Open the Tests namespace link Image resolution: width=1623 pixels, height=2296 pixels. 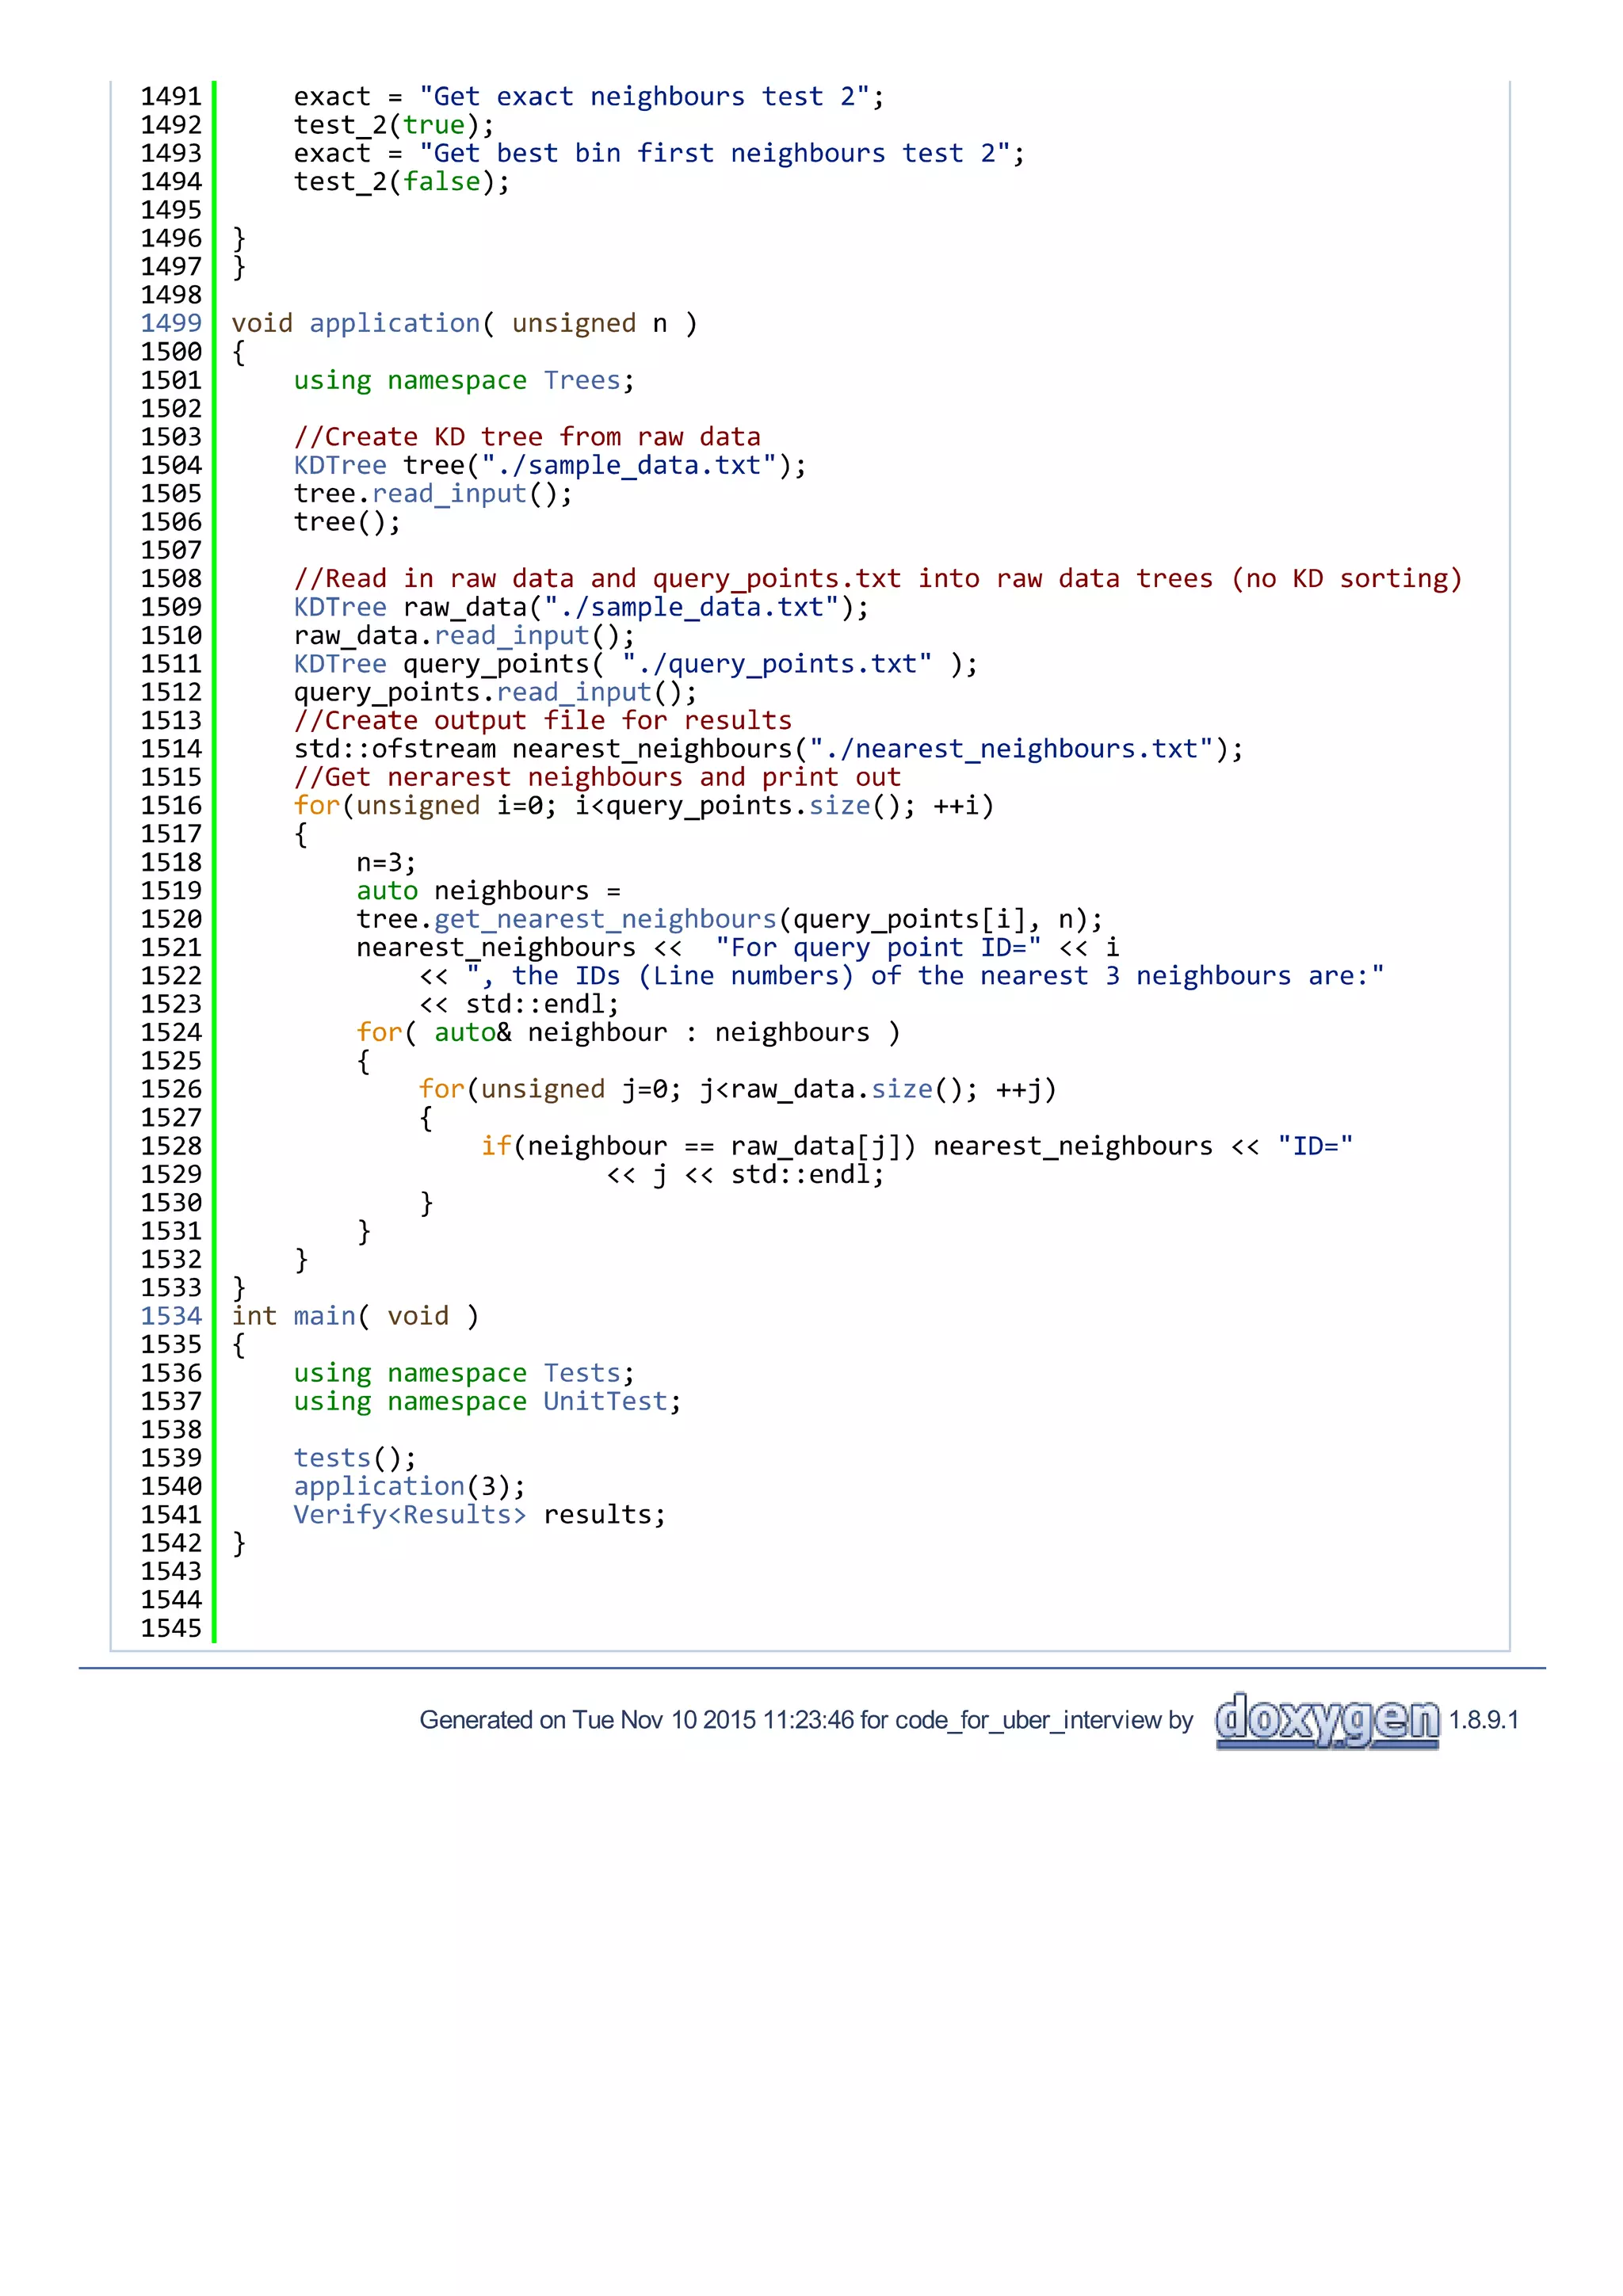582,1373
